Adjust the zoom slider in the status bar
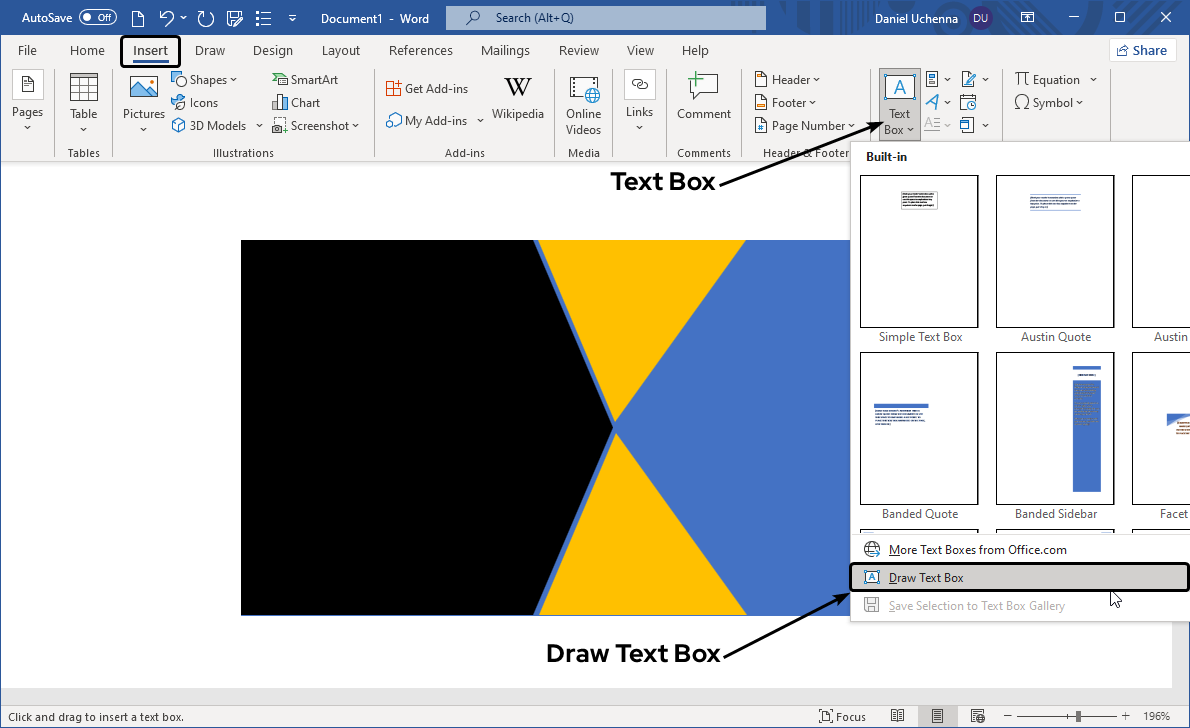Viewport: 1190px width, 728px height. coord(1077,716)
